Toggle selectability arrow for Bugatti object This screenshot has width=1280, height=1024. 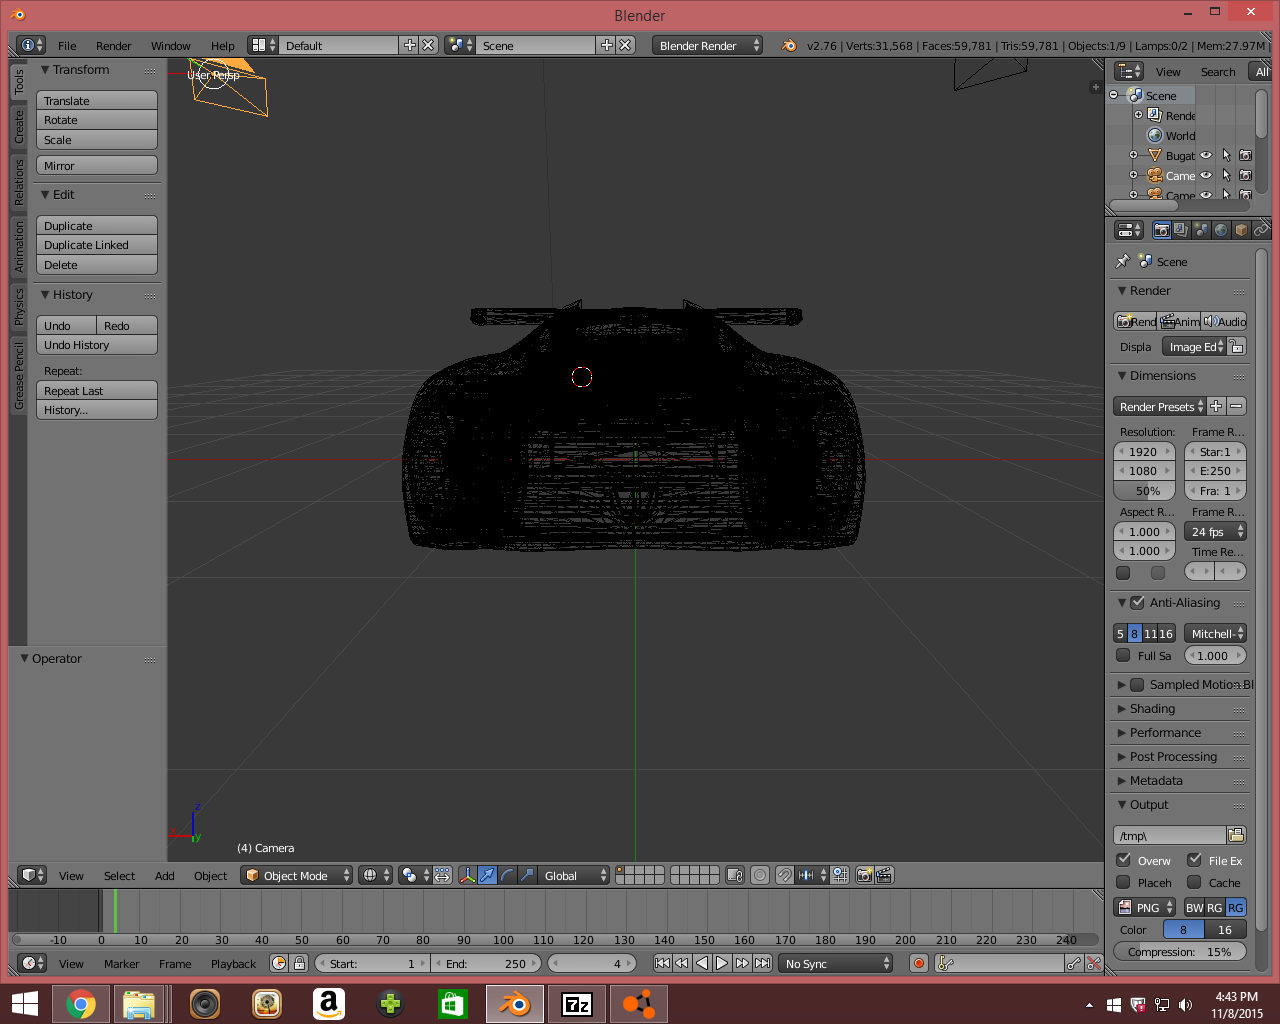[x=1226, y=155]
